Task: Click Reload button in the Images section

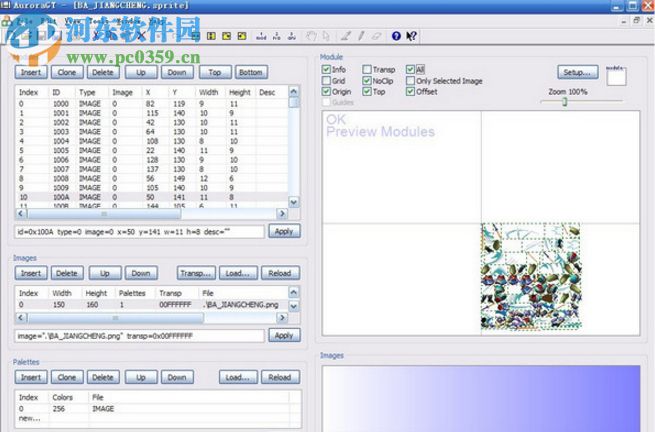Action: tap(280, 273)
